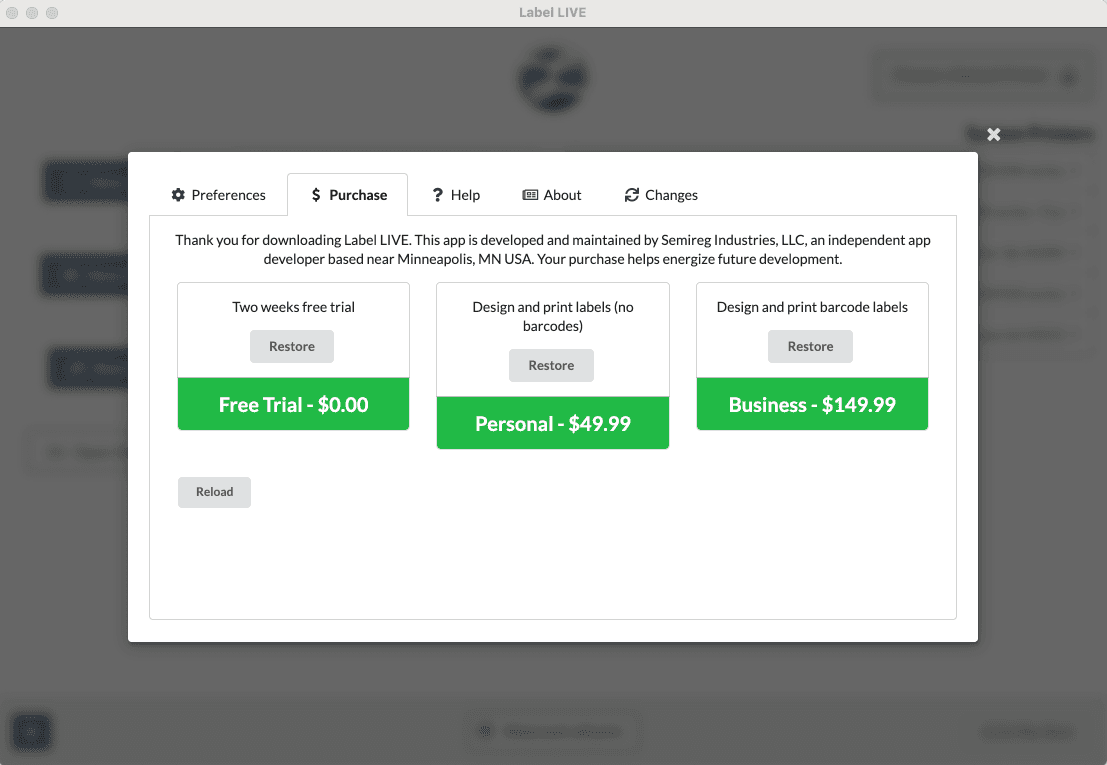
Task: Open the Purchase tab
Action: pos(348,195)
